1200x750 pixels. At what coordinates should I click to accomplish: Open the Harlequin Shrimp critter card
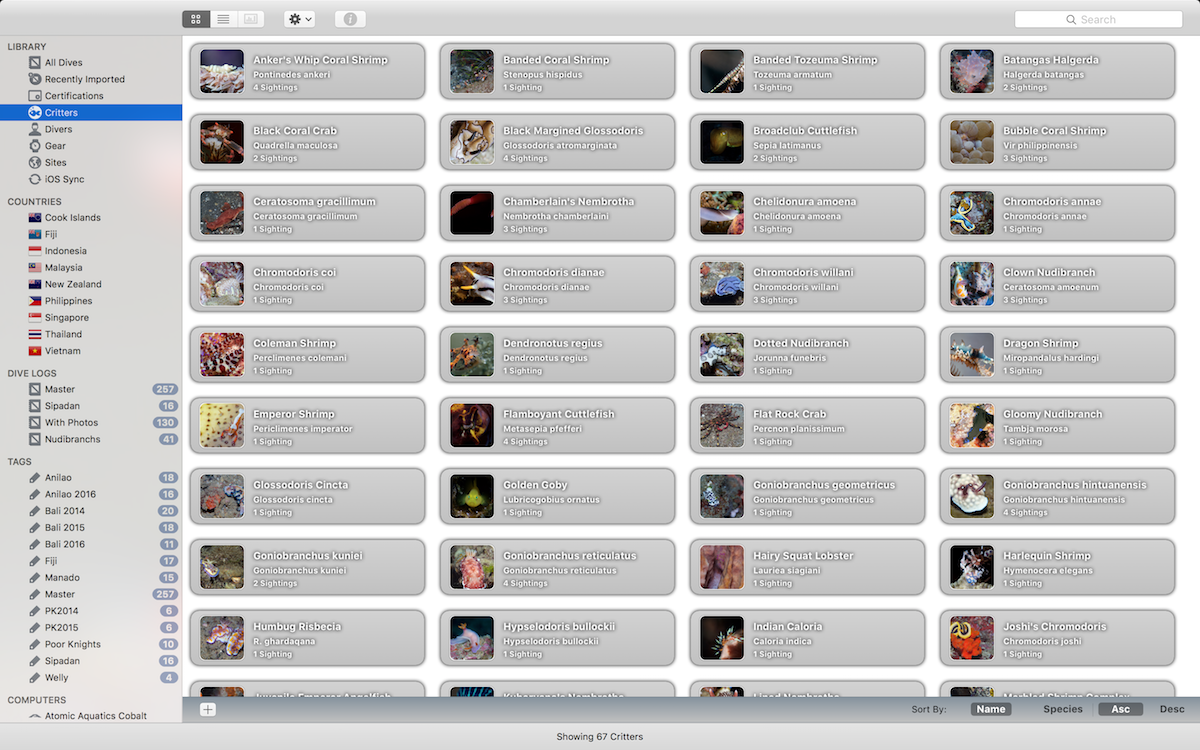pyautogui.click(x=1057, y=568)
